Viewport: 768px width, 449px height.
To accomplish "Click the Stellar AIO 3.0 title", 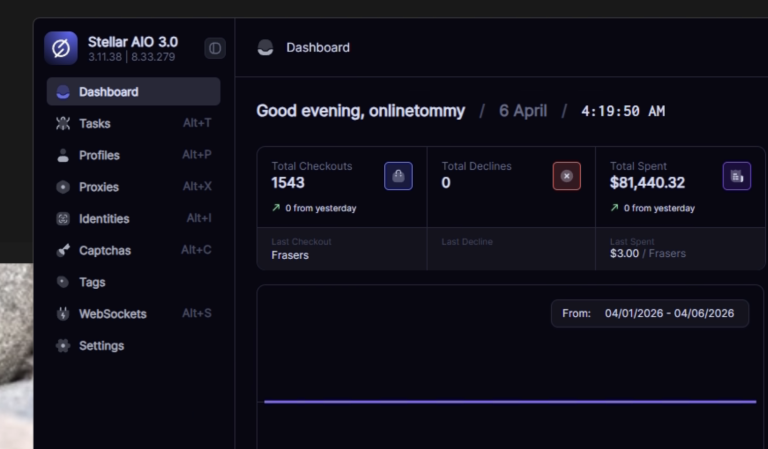I will pyautogui.click(x=133, y=42).
